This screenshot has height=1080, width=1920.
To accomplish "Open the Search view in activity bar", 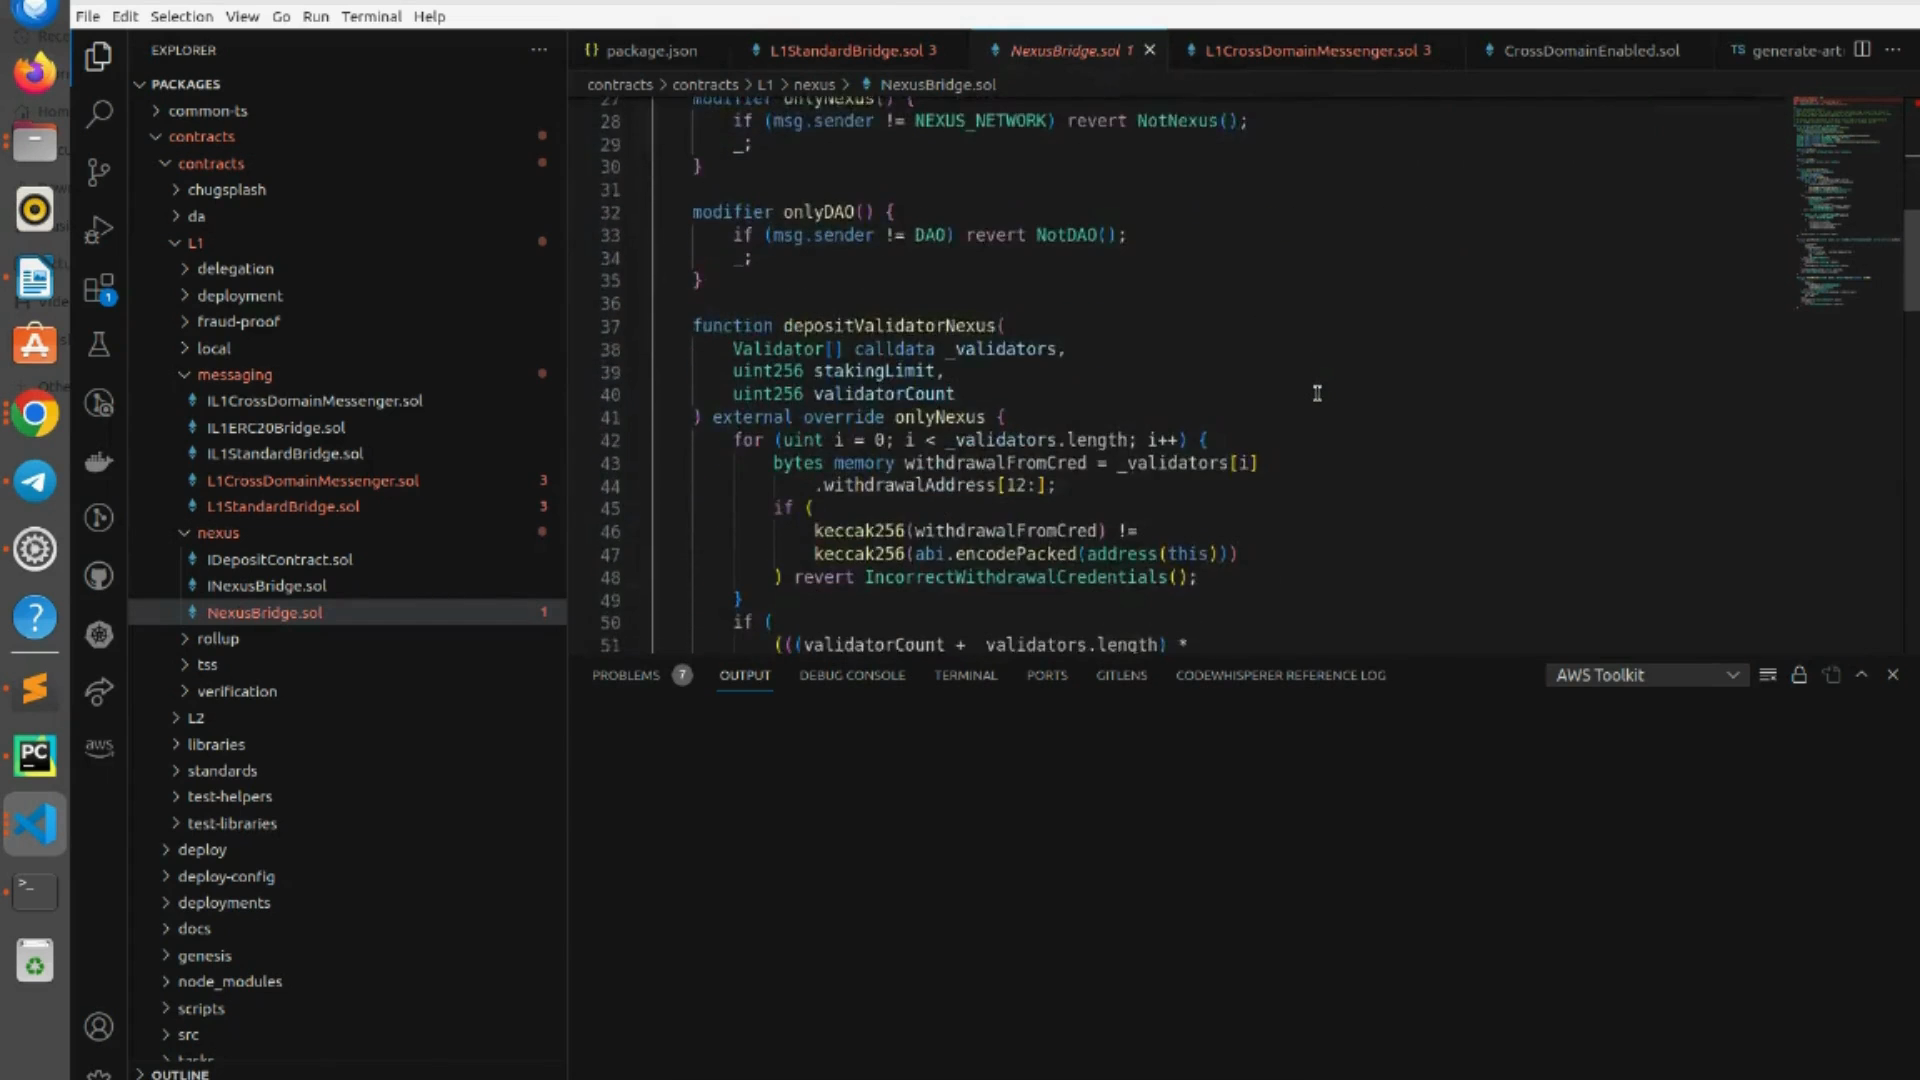I will pos(98,114).
